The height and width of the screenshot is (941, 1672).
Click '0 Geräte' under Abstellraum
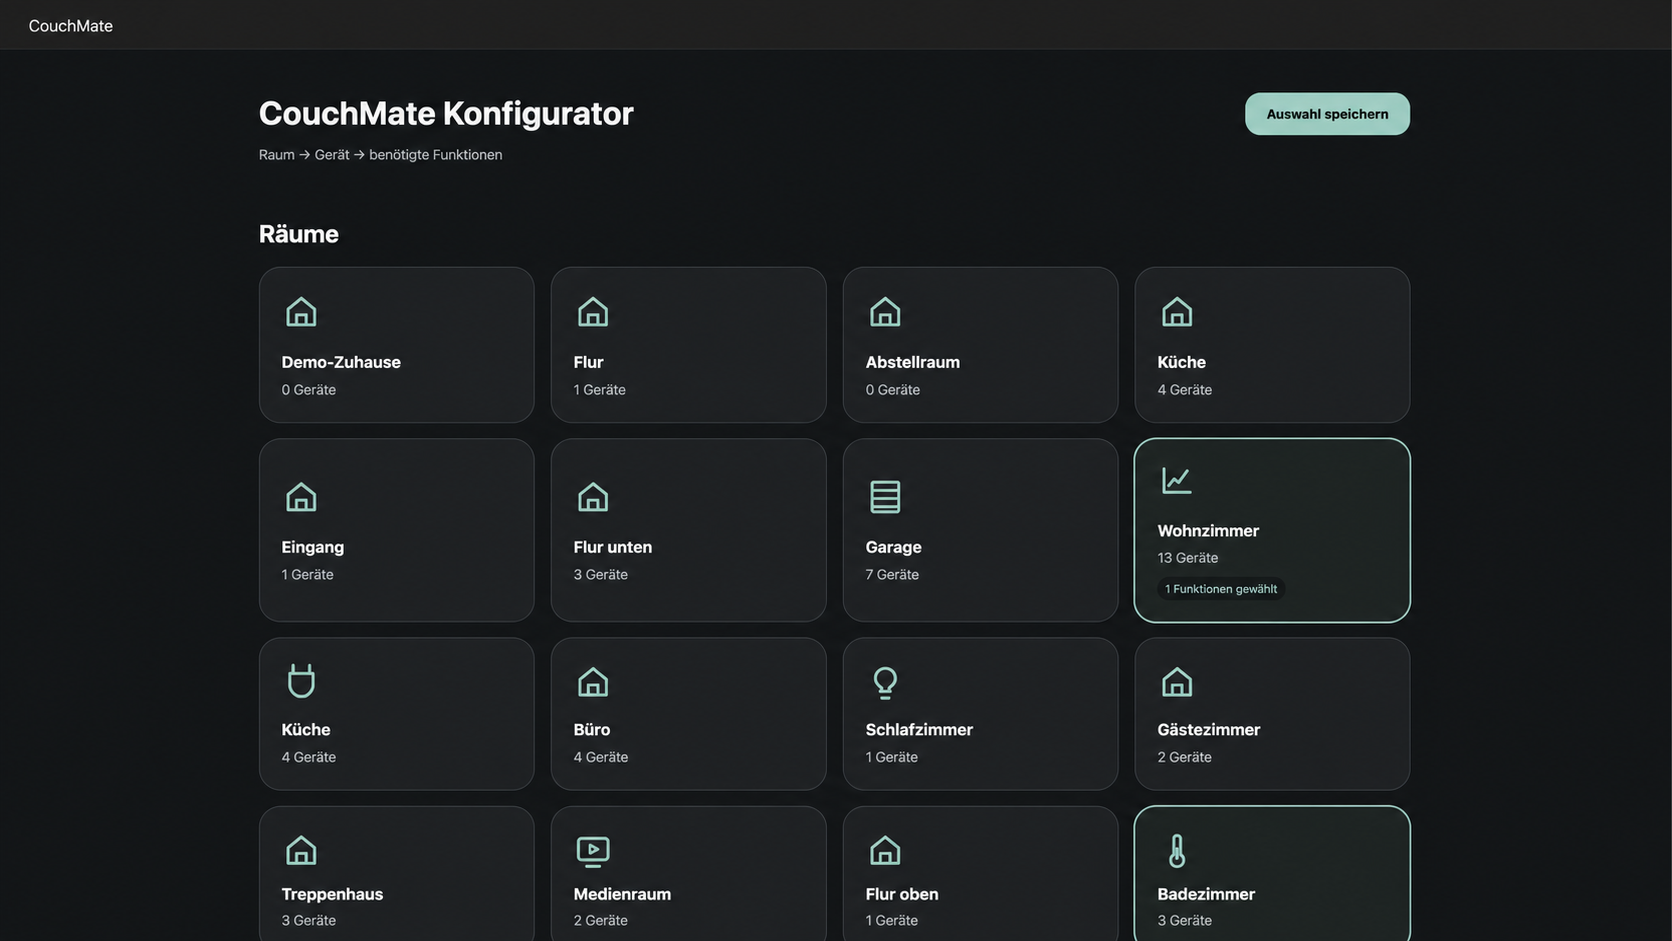[893, 390]
